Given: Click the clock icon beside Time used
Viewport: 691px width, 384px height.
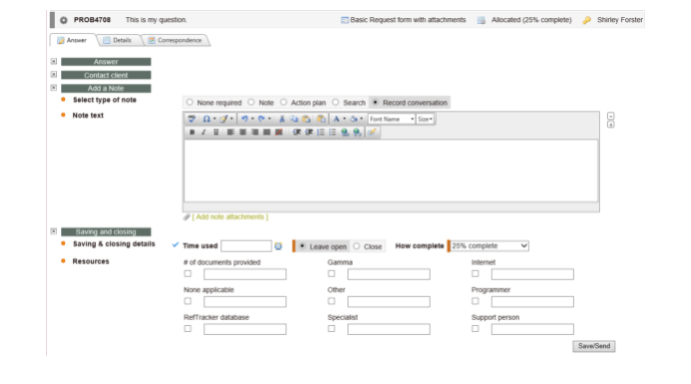Looking at the screenshot, I should pyautogui.click(x=278, y=246).
